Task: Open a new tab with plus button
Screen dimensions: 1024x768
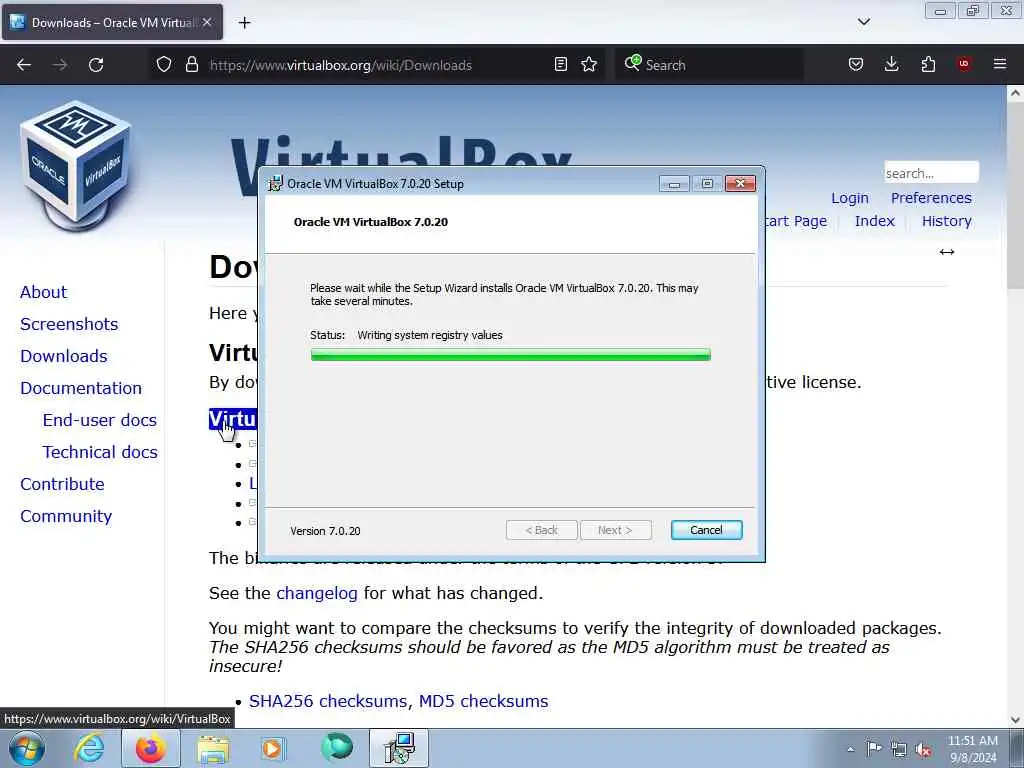Action: click(x=244, y=23)
